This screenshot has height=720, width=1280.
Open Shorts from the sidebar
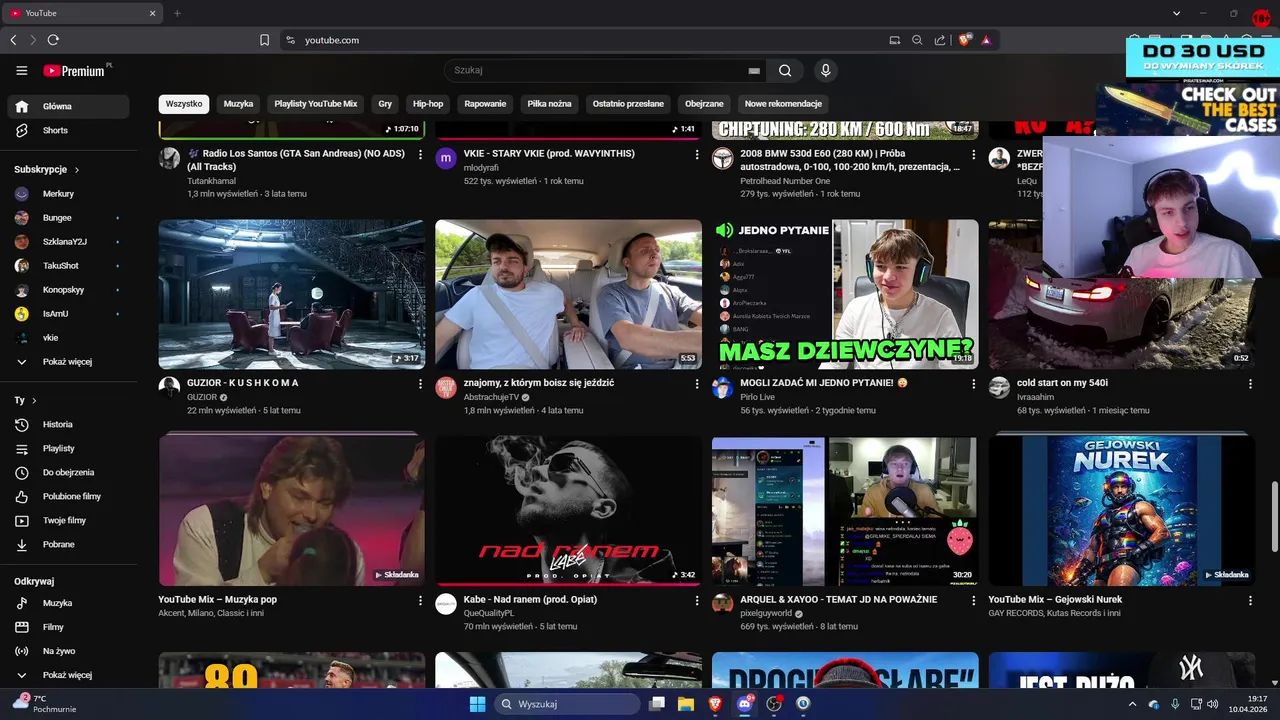[x=68, y=130]
